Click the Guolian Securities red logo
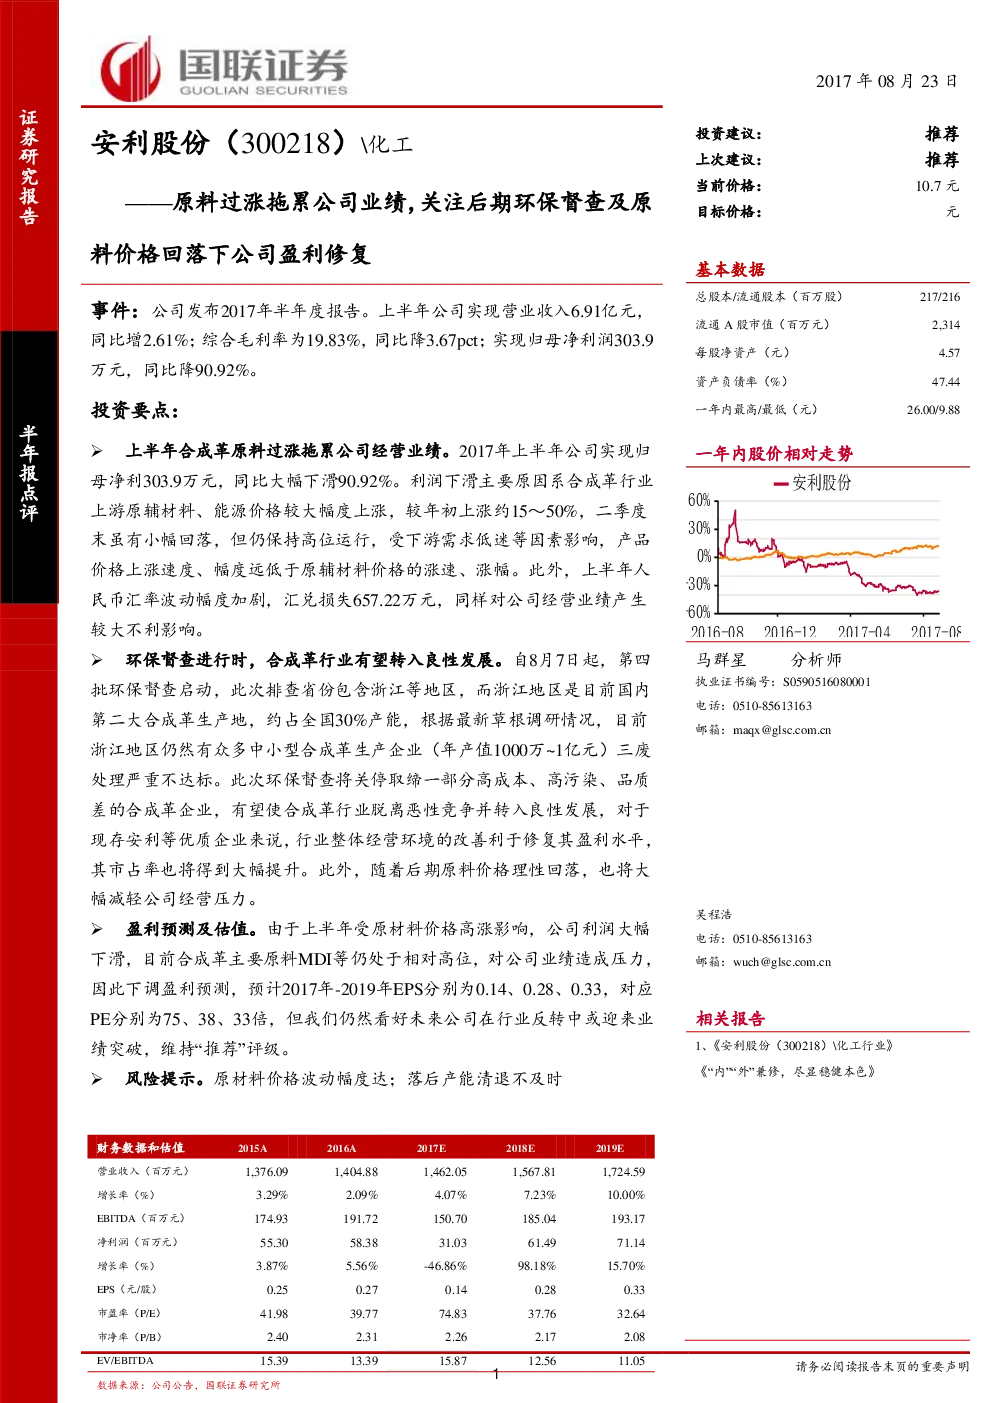The height and width of the screenshot is (1403, 992). (x=131, y=68)
